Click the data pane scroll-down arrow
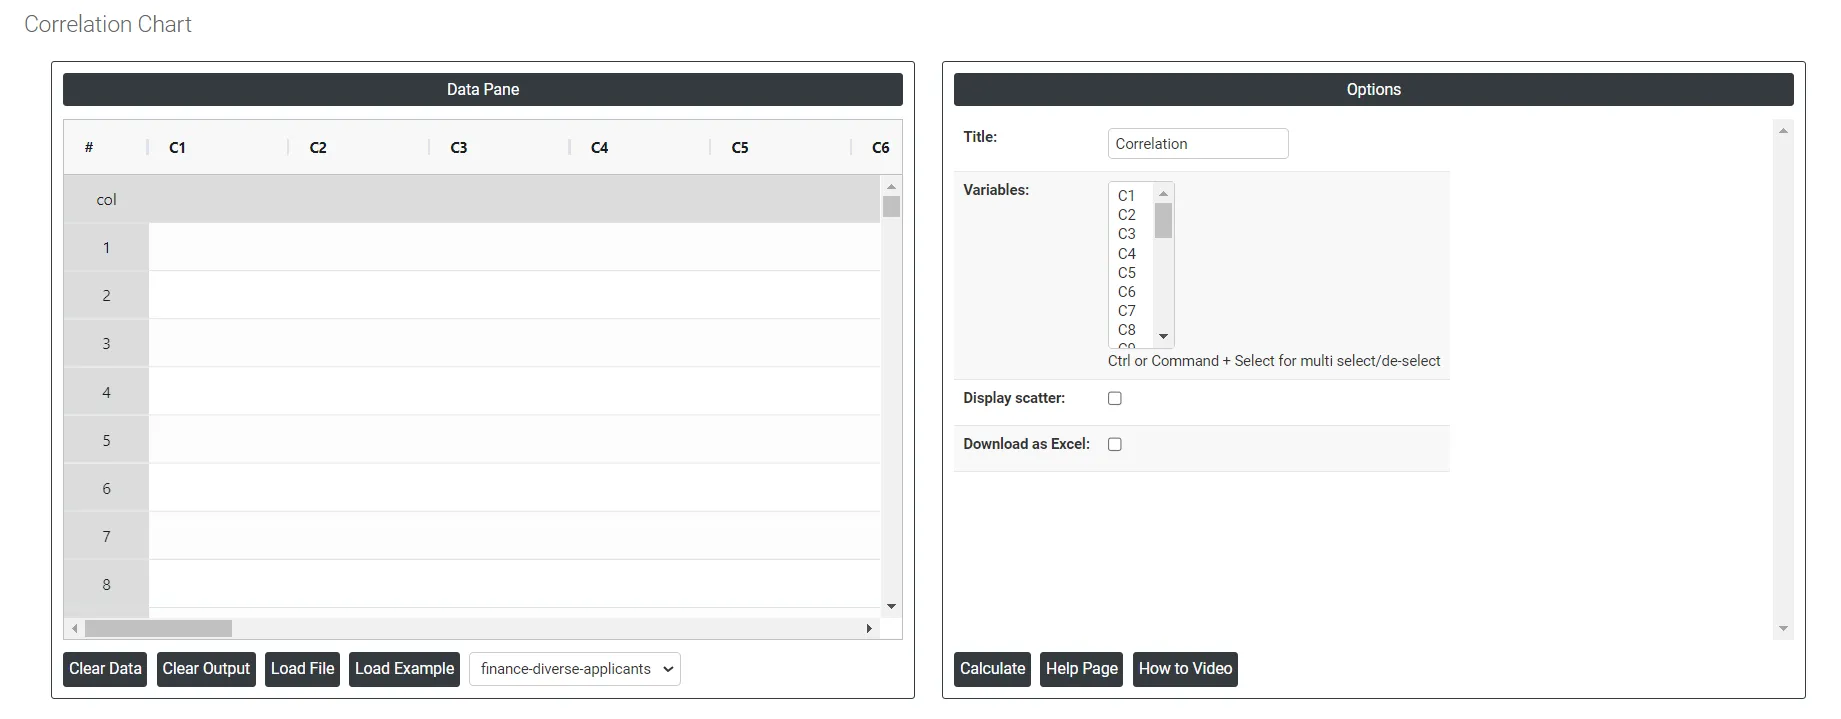This screenshot has height=719, width=1841. (891, 607)
